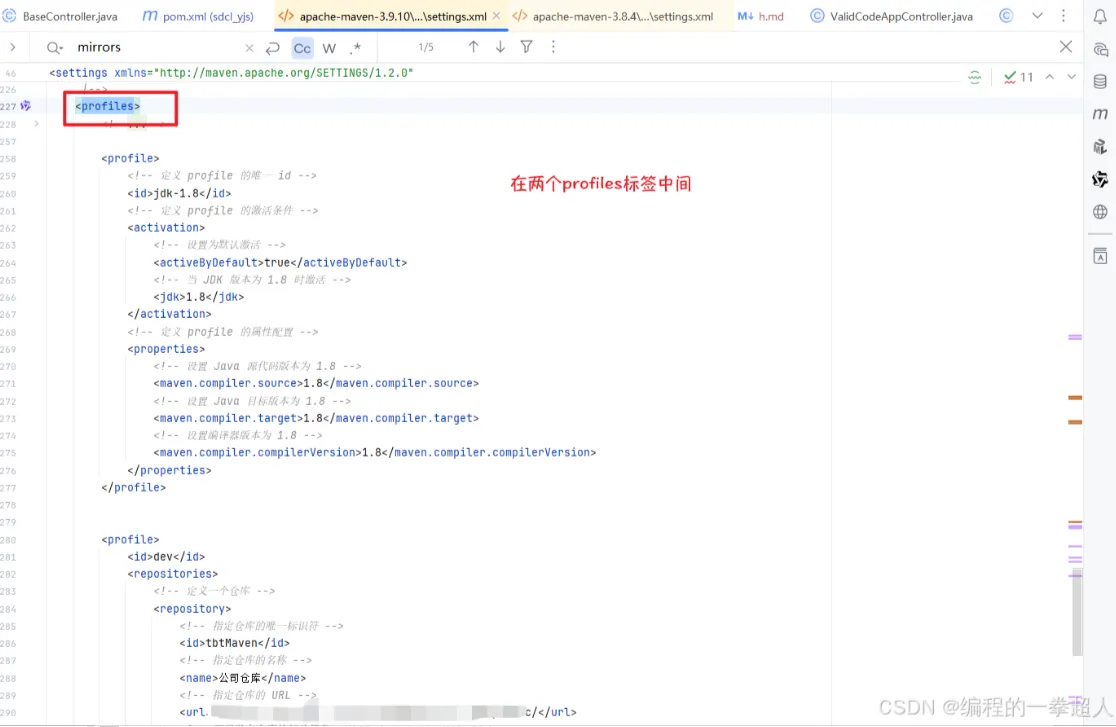Go to next highlighted problem arrow
The image size is (1116, 727).
pos(1071,77)
